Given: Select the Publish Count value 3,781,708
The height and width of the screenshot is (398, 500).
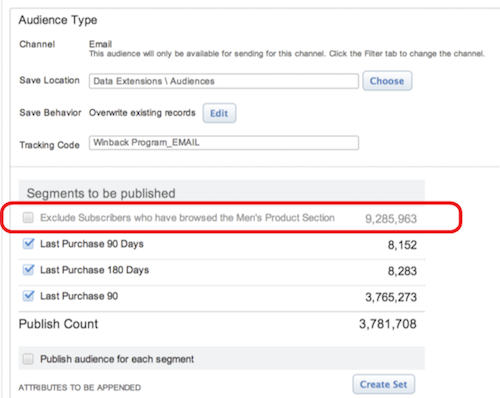Looking at the screenshot, I should coord(388,324).
